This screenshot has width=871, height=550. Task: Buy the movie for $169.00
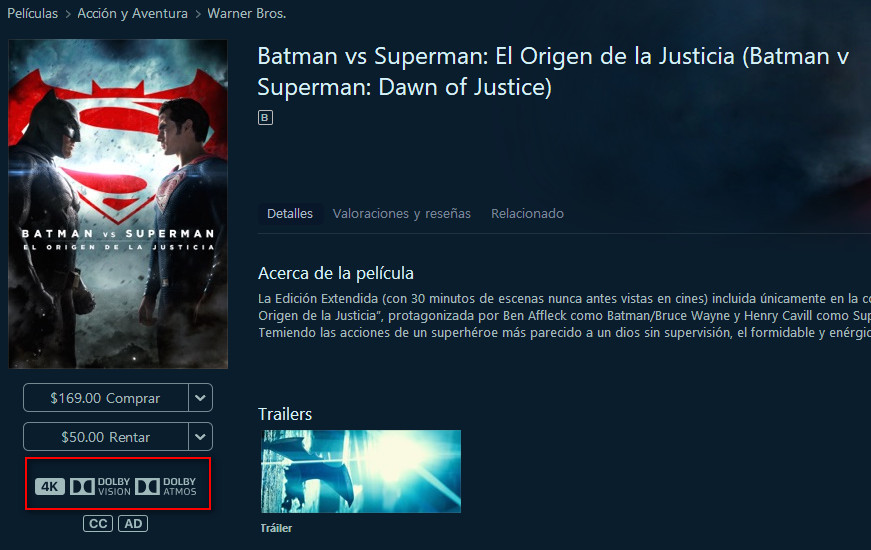(106, 398)
